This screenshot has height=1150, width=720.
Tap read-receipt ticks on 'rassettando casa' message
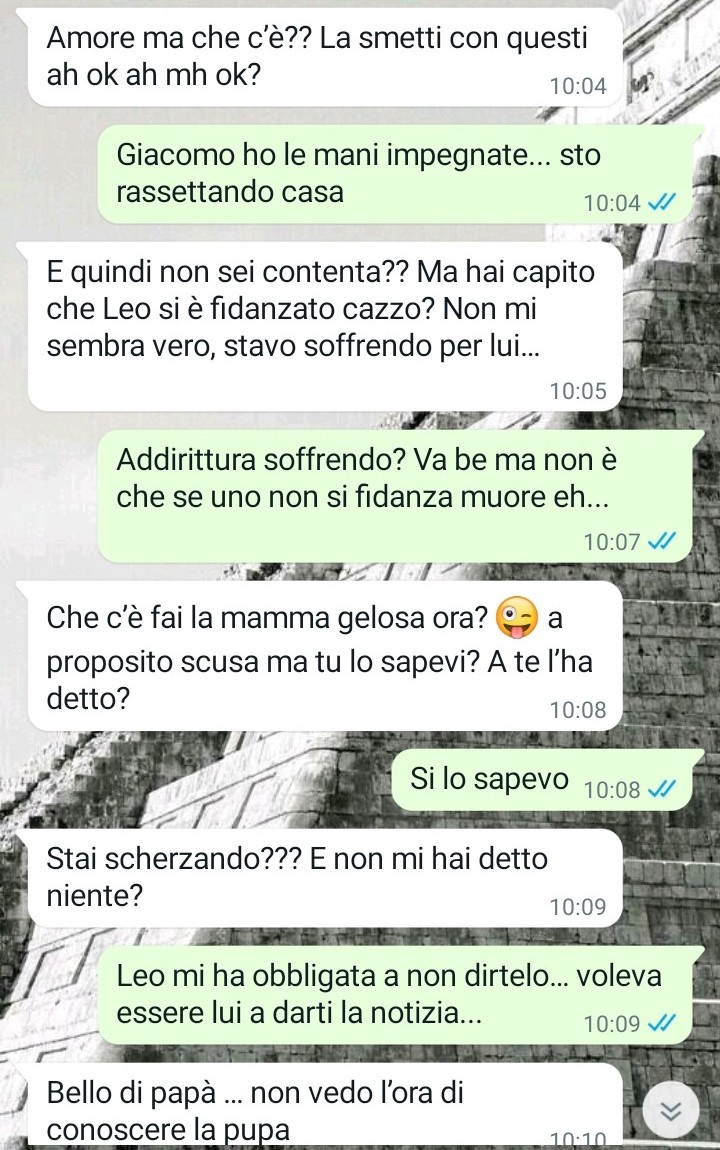661,202
